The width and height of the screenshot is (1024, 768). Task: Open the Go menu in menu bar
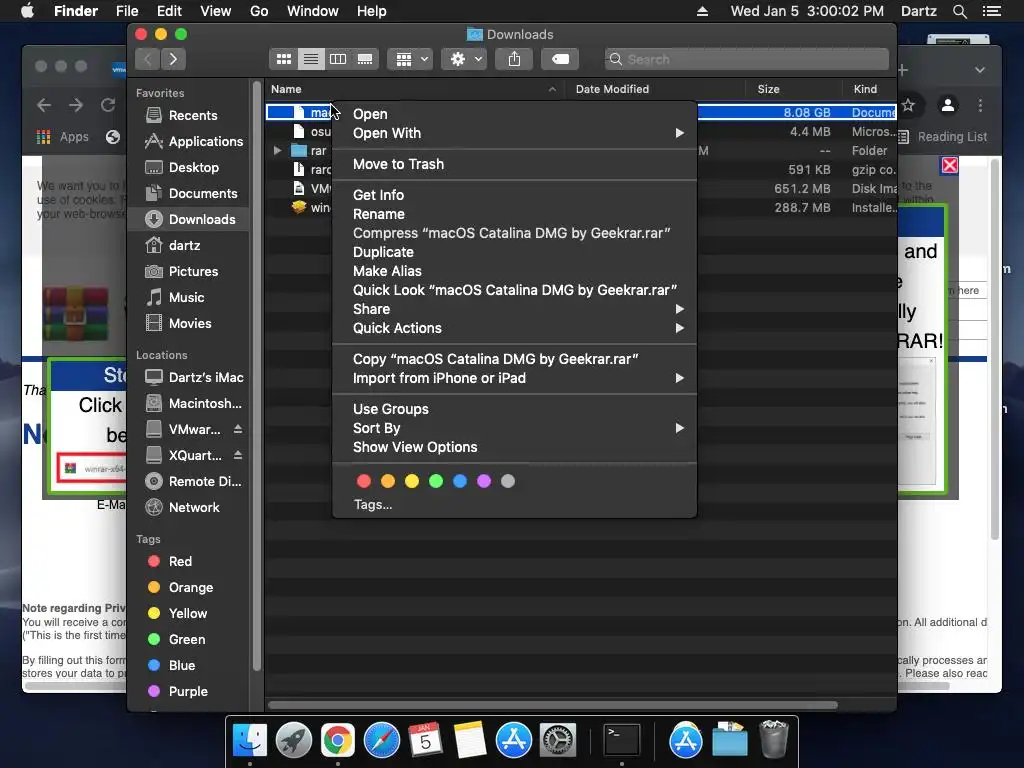259,11
